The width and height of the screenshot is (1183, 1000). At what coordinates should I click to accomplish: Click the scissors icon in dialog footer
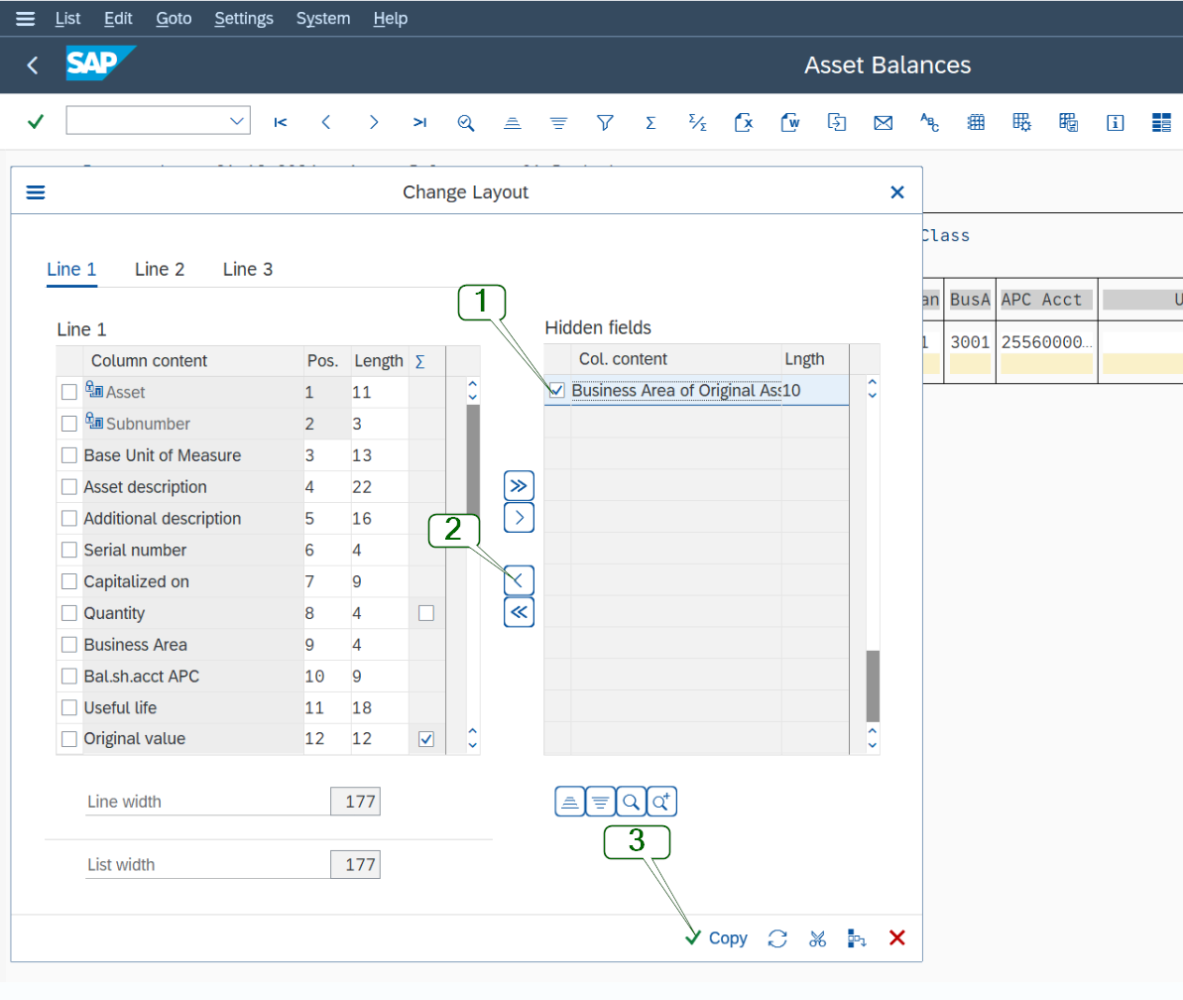(x=818, y=938)
